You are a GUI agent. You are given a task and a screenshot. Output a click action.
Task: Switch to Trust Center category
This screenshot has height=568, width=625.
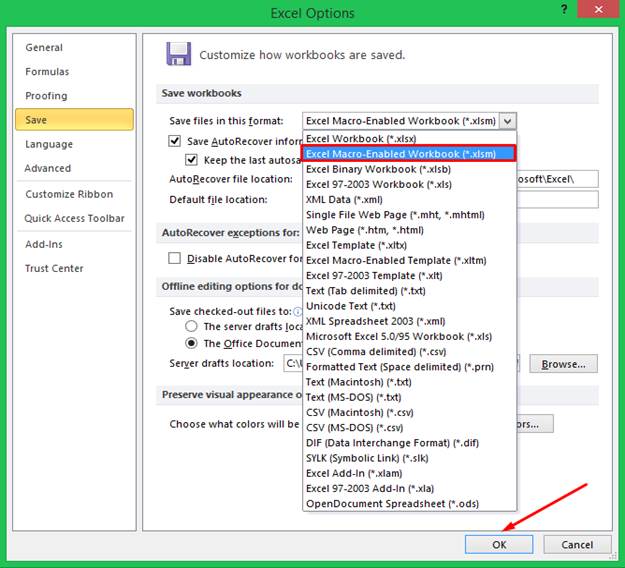(x=54, y=268)
